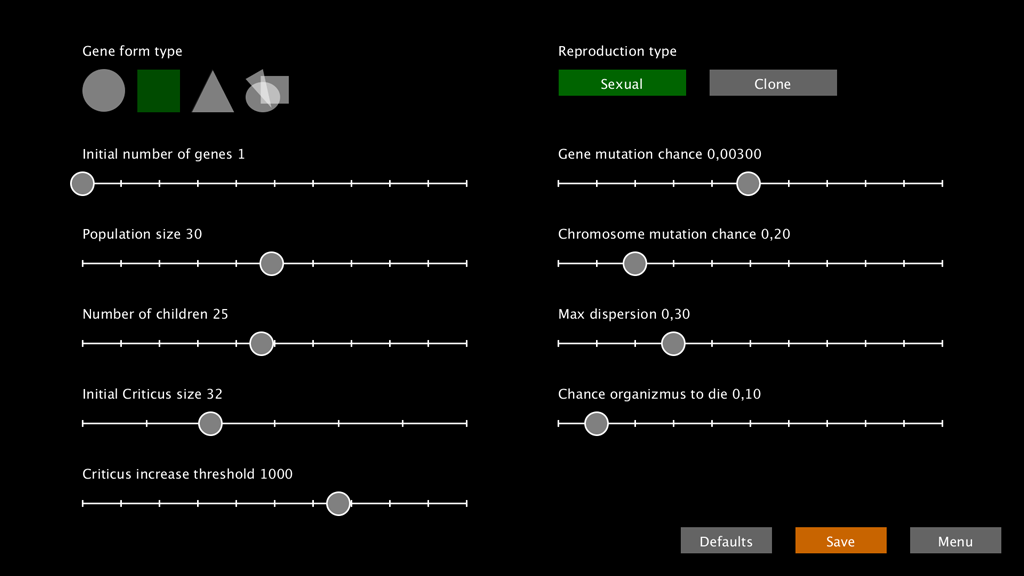The image size is (1024, 576).
Task: Enable Sexual reproduction type
Action: (622, 84)
